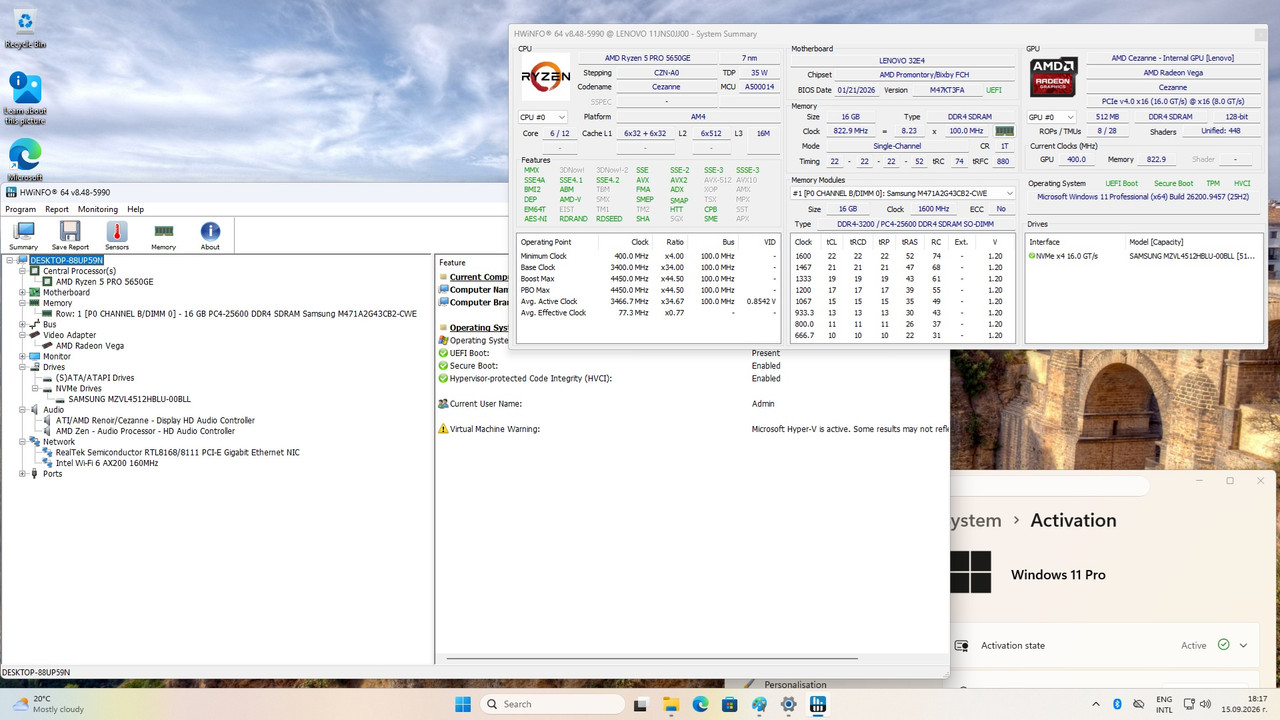Open the Memory Modules DIMM dropdown
Image resolution: width=1280 pixels, height=720 pixels.
pos(903,193)
